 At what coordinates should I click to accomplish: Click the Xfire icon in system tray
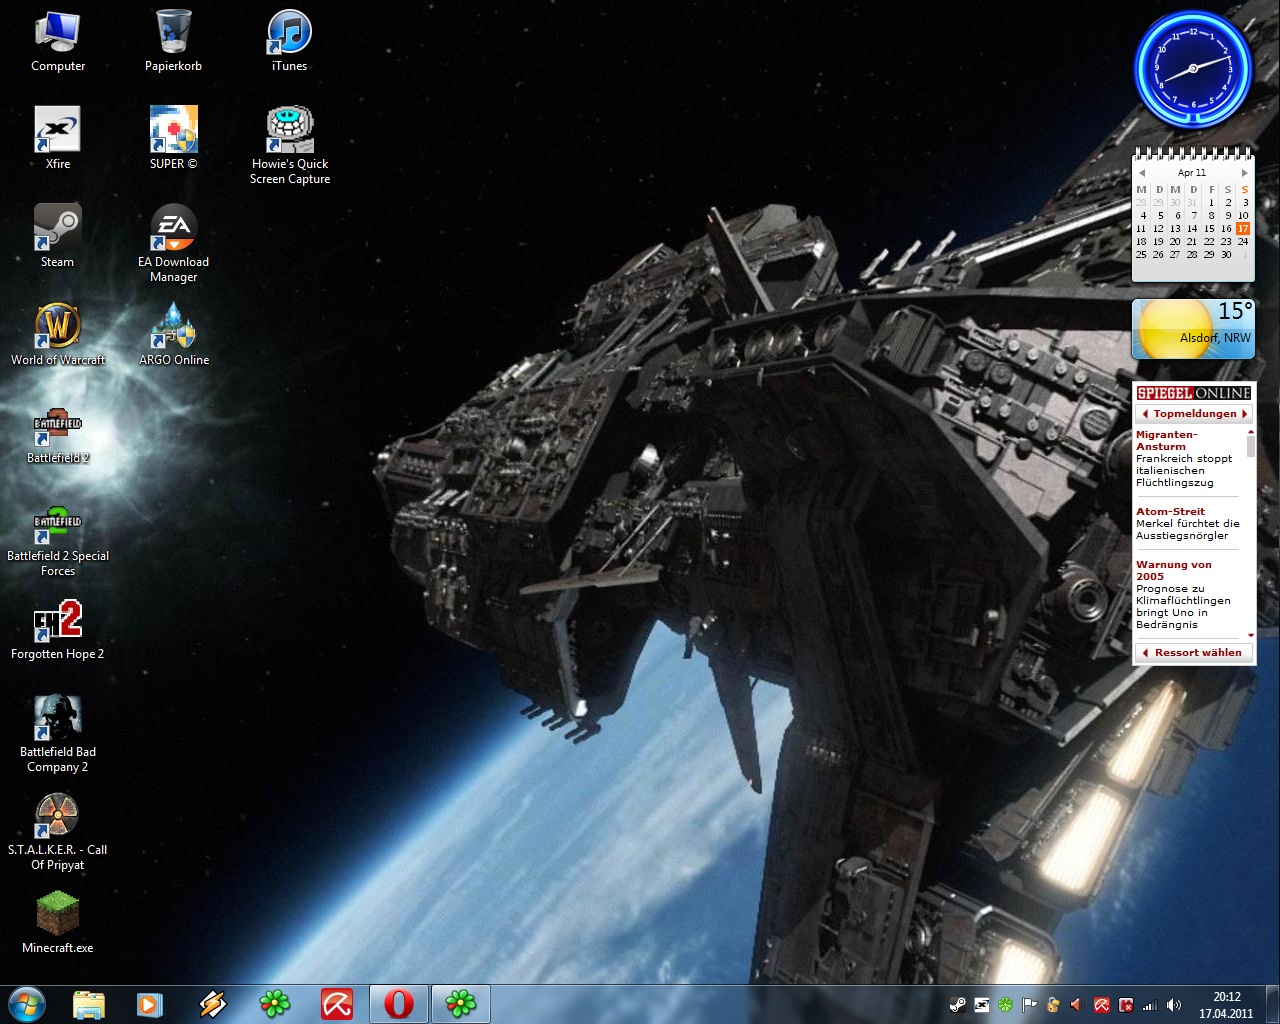[982, 1005]
